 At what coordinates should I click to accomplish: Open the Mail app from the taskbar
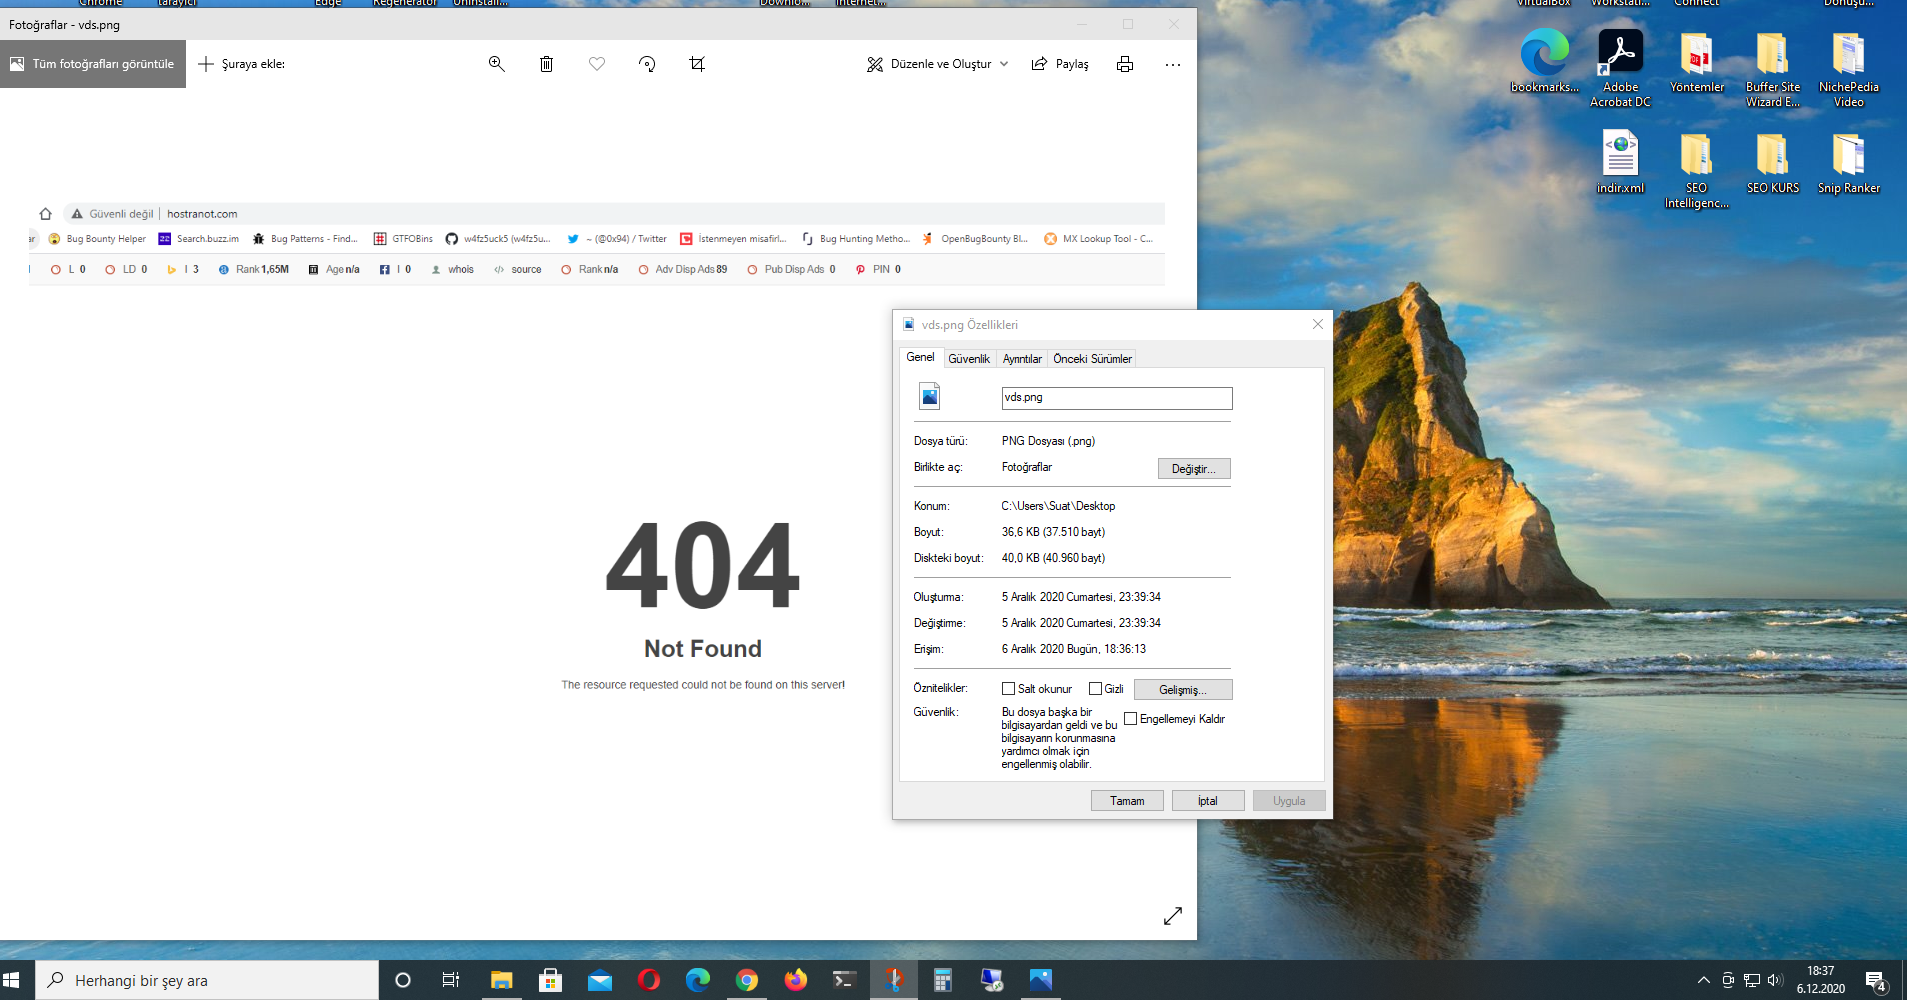599,980
